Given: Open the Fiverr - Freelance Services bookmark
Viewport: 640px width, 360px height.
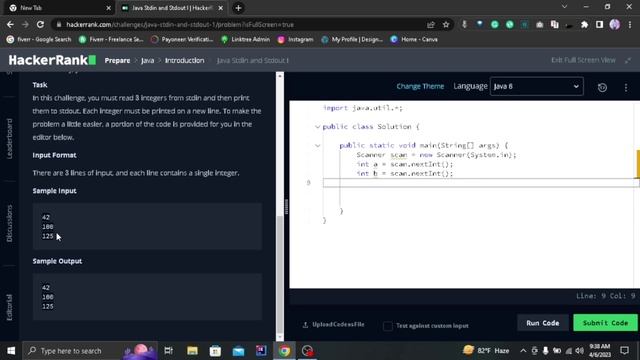Looking at the screenshot, I should click(x=111, y=39).
